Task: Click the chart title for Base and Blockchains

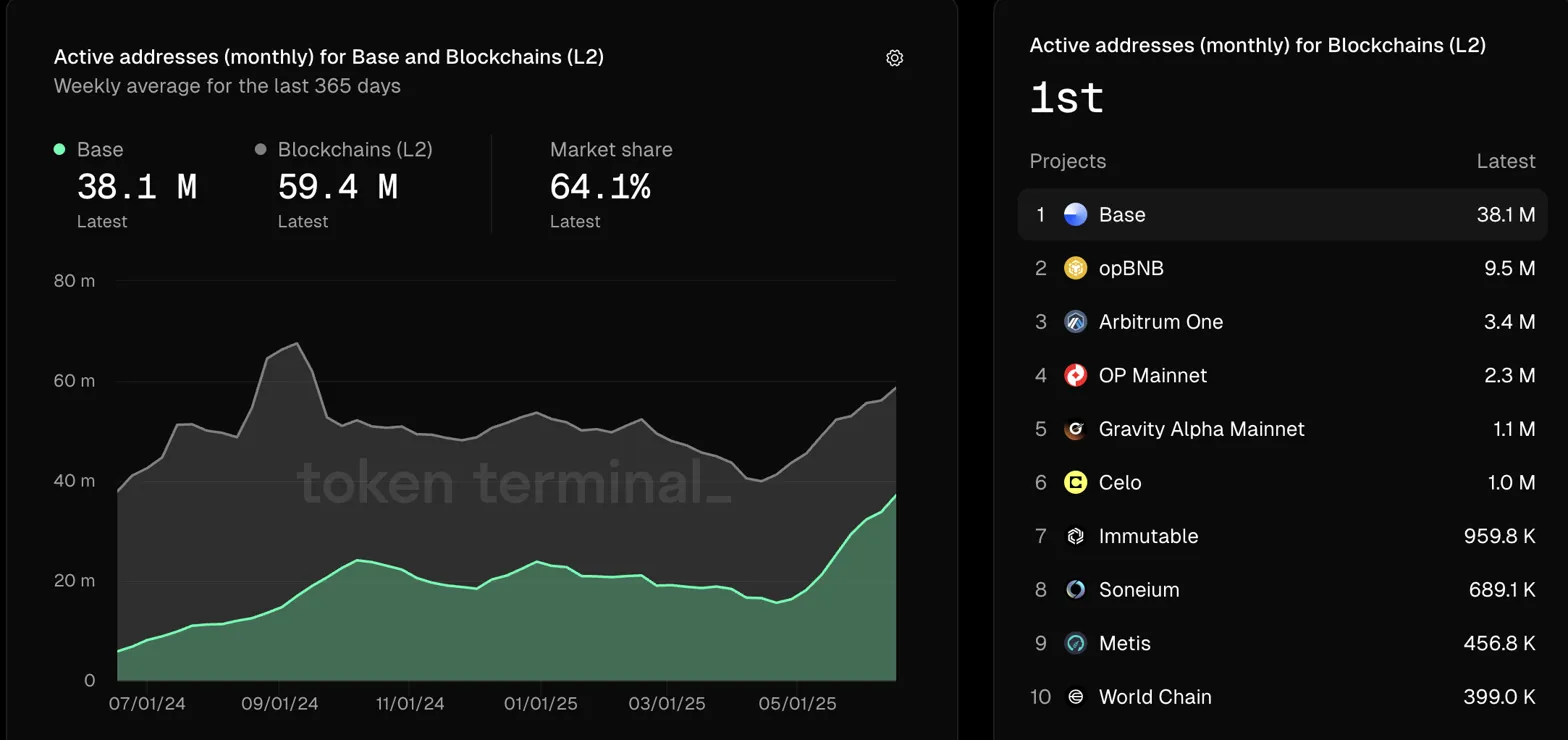Action: 329,57
